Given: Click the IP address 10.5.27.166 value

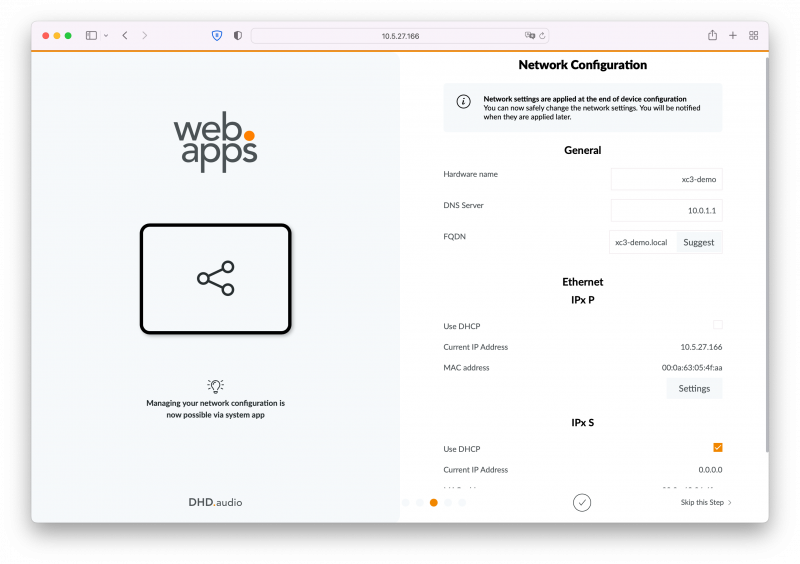Looking at the screenshot, I should [701, 347].
